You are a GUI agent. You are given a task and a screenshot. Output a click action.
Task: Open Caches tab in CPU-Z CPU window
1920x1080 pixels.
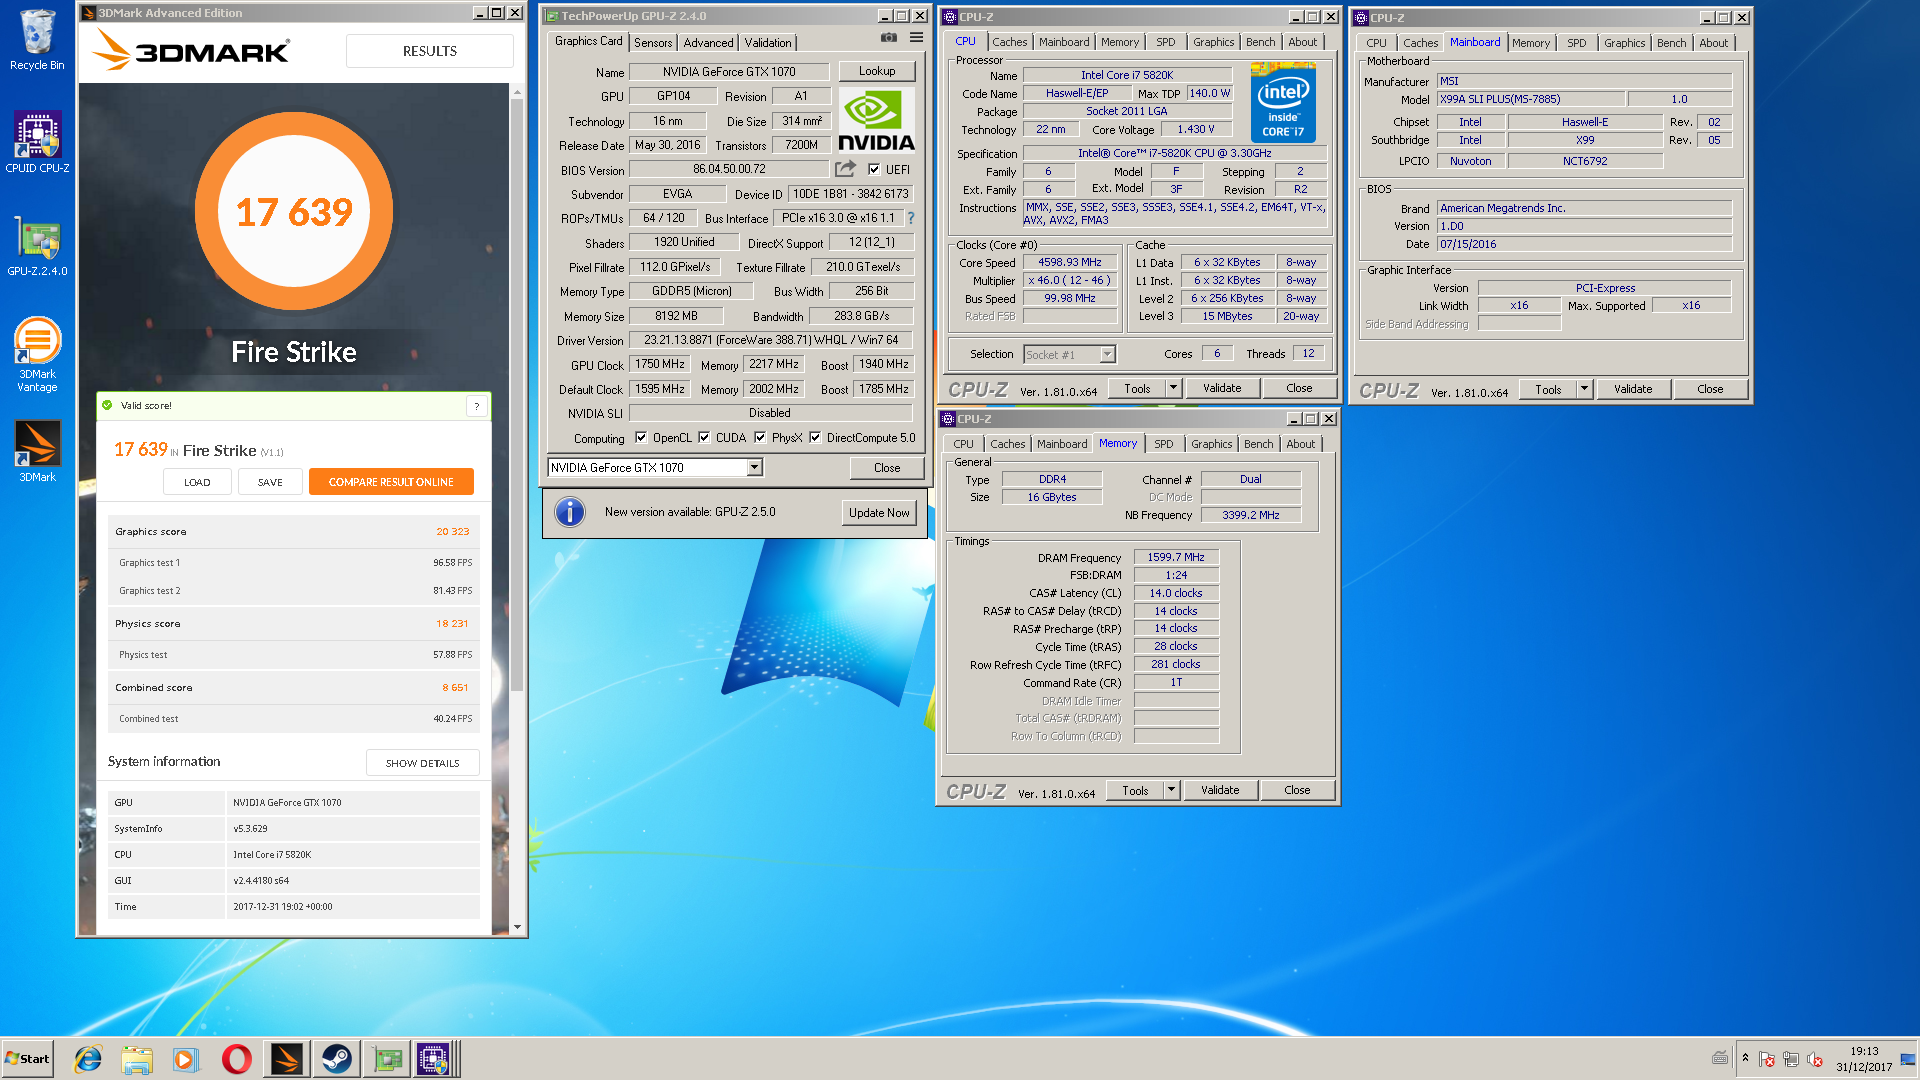[1010, 42]
